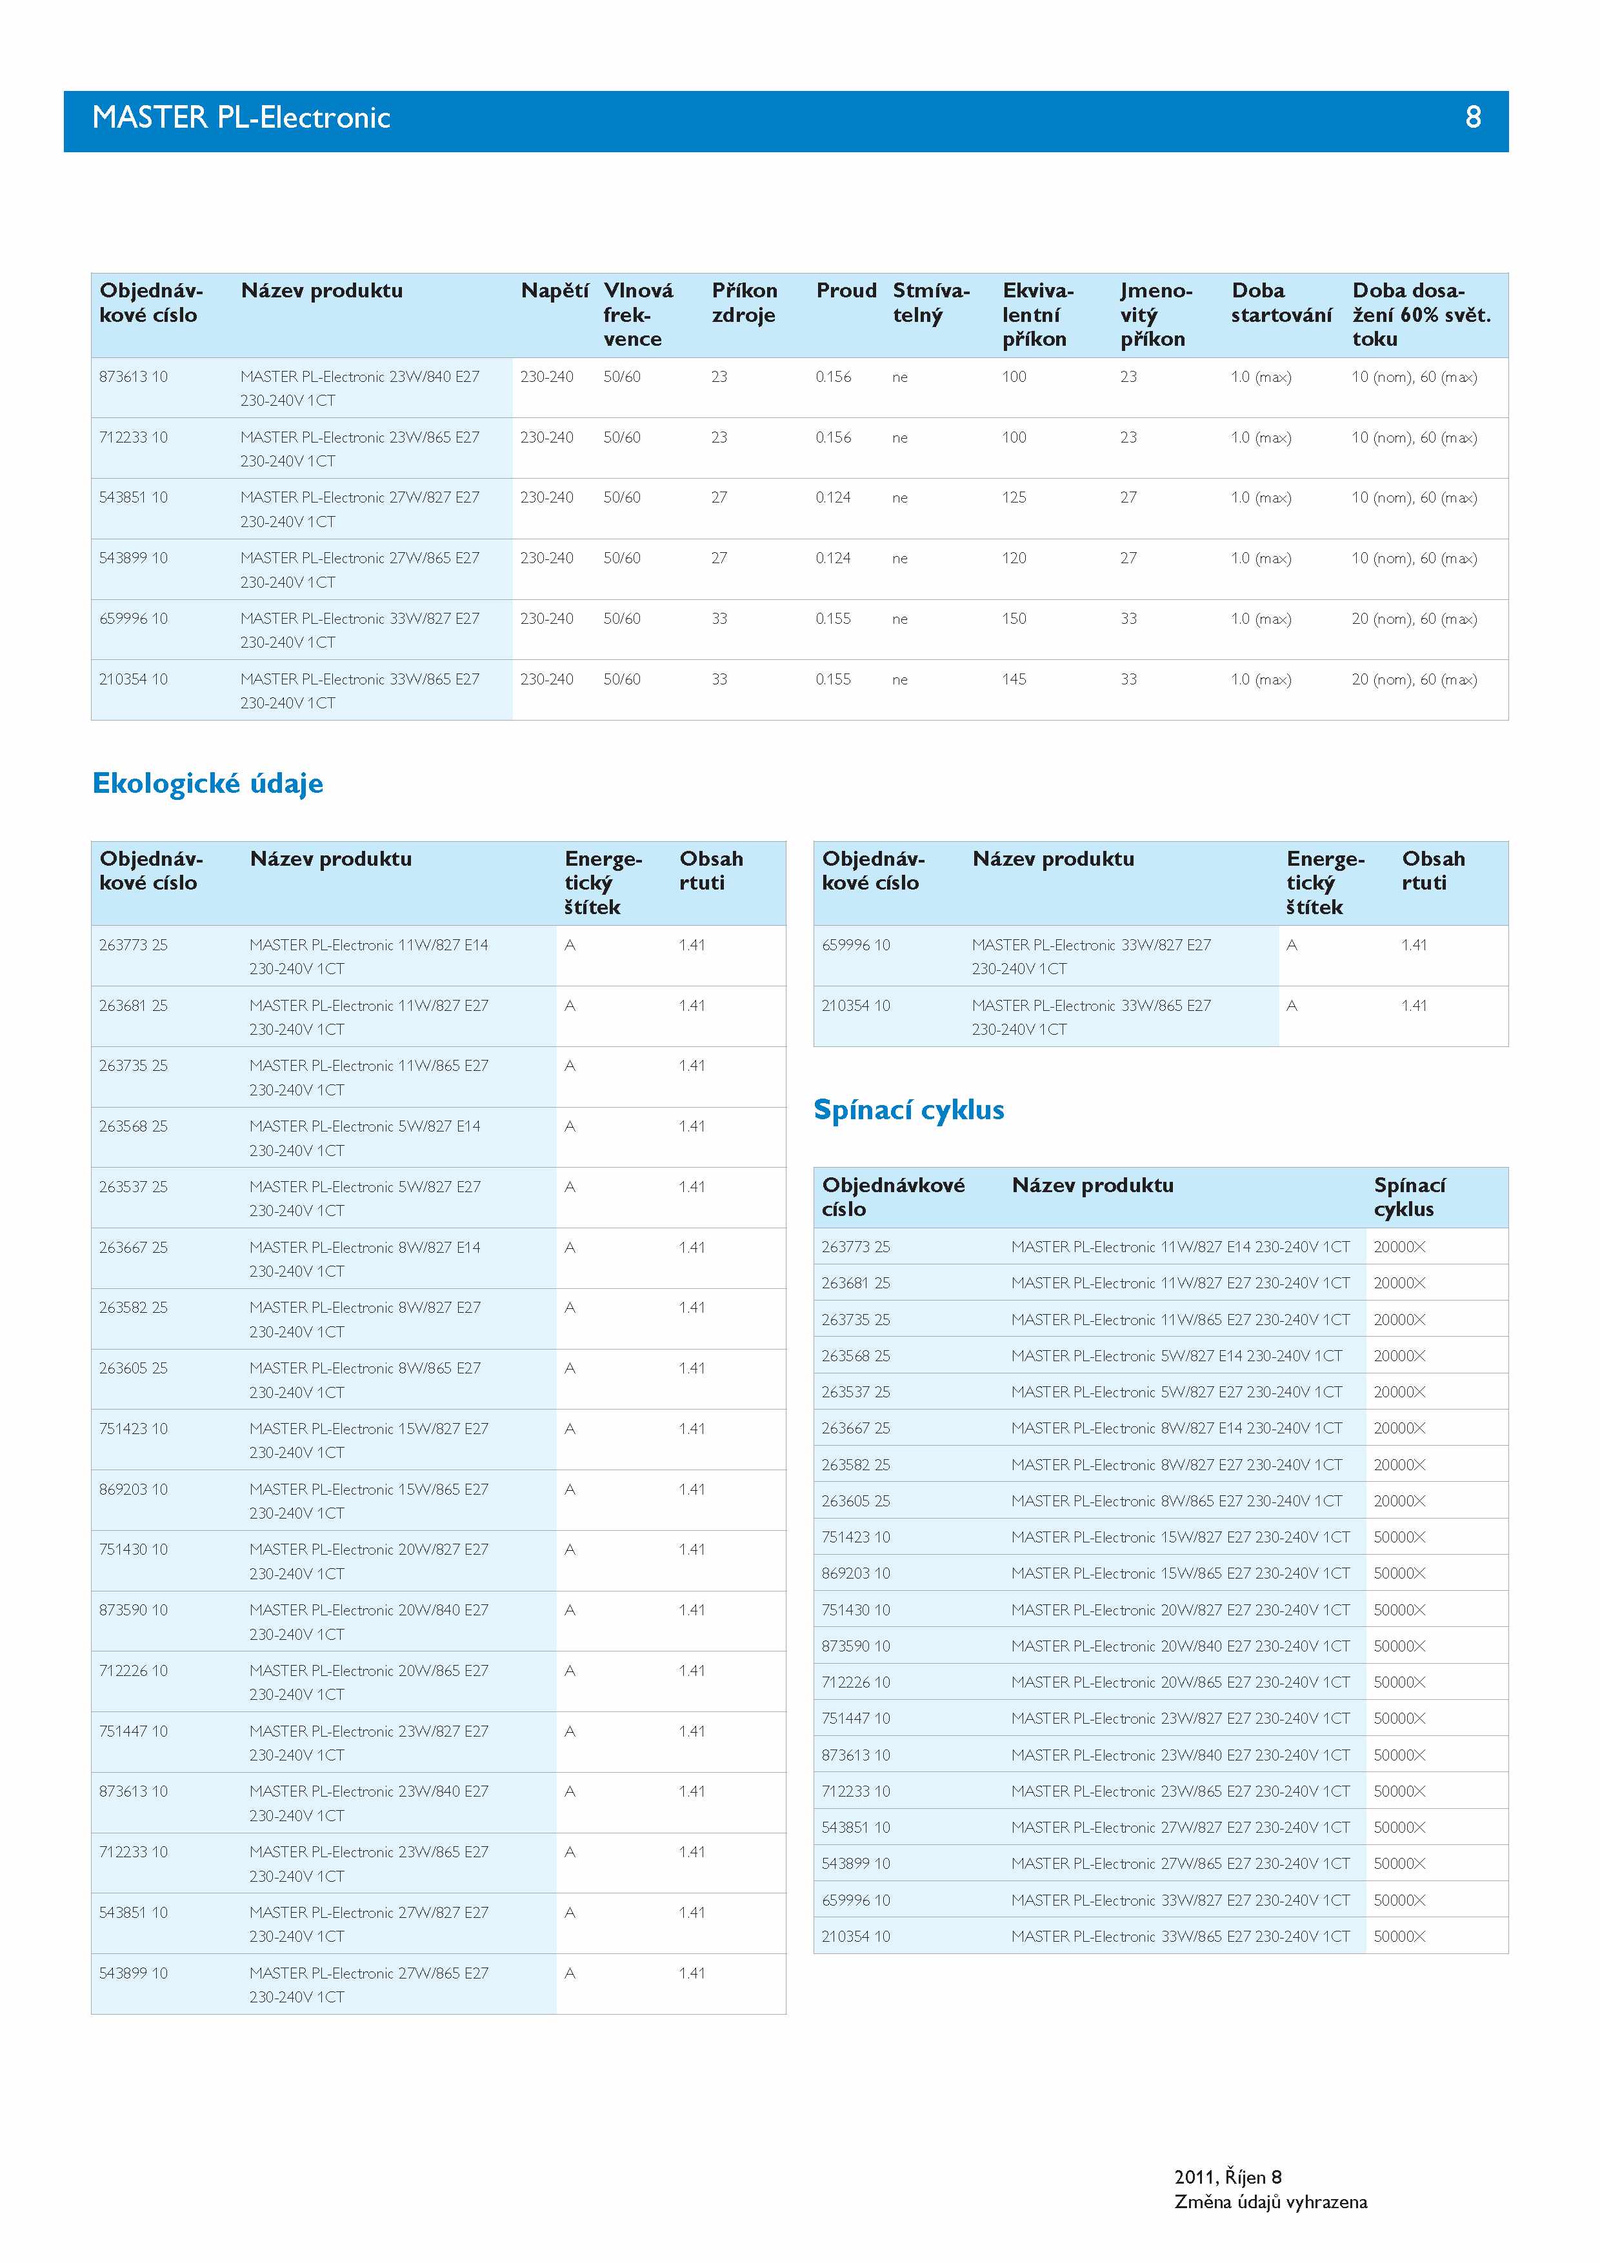The height and width of the screenshot is (2263, 1600).
Task: Click 8W/827 E14 product in switching cycle table
Action: [1176, 1428]
